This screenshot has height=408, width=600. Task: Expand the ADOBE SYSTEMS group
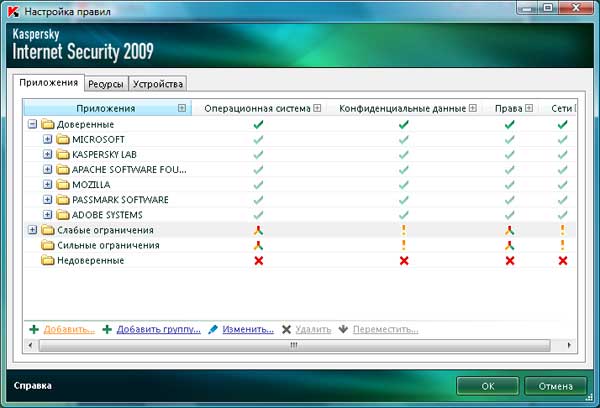click(47, 215)
